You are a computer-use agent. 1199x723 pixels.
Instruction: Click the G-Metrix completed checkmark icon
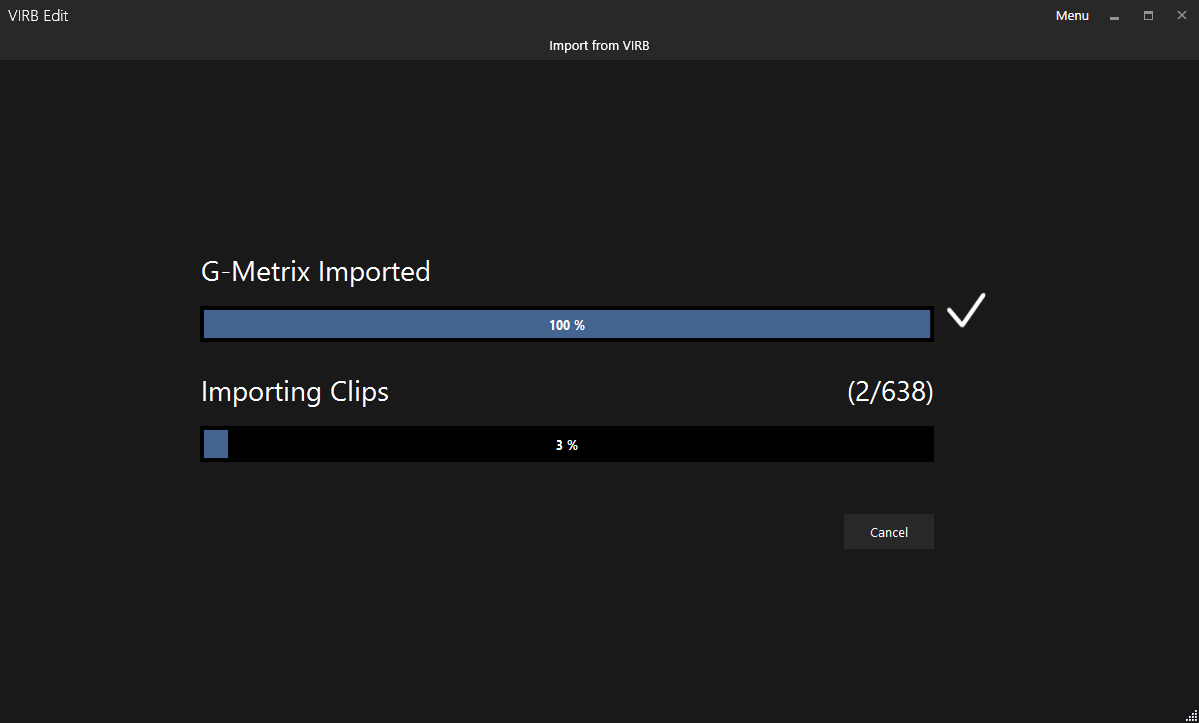click(966, 310)
